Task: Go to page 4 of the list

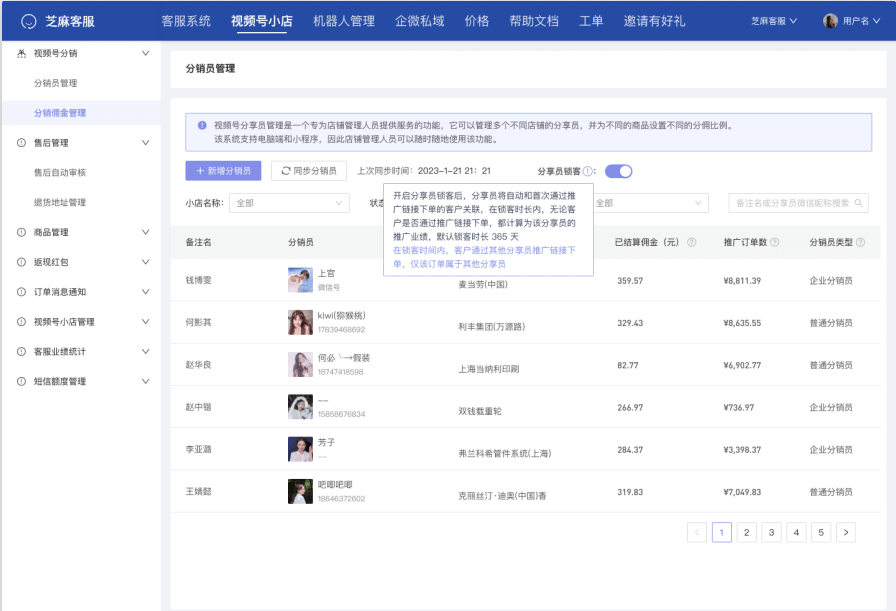Action: tap(797, 533)
